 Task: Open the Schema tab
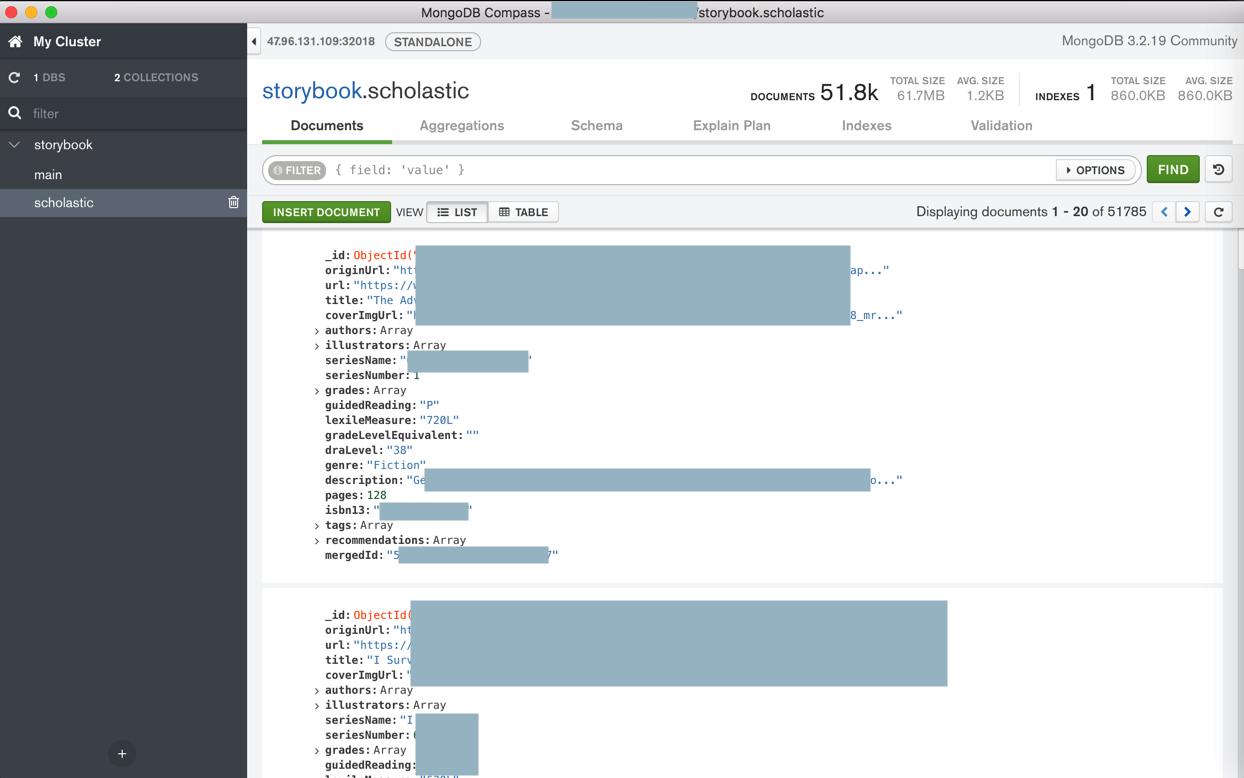[597, 126]
